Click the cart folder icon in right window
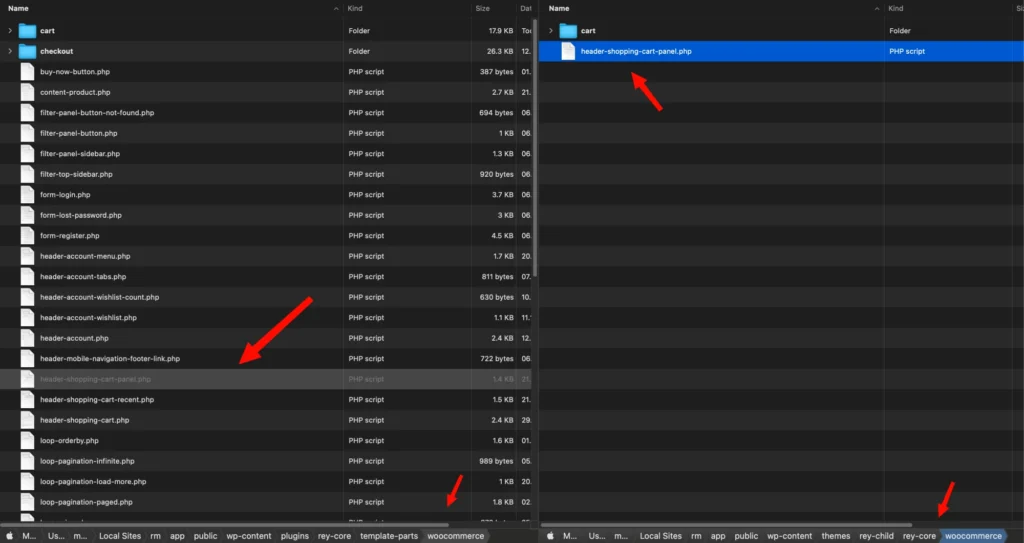Image resolution: width=1024 pixels, height=543 pixels. (x=568, y=31)
